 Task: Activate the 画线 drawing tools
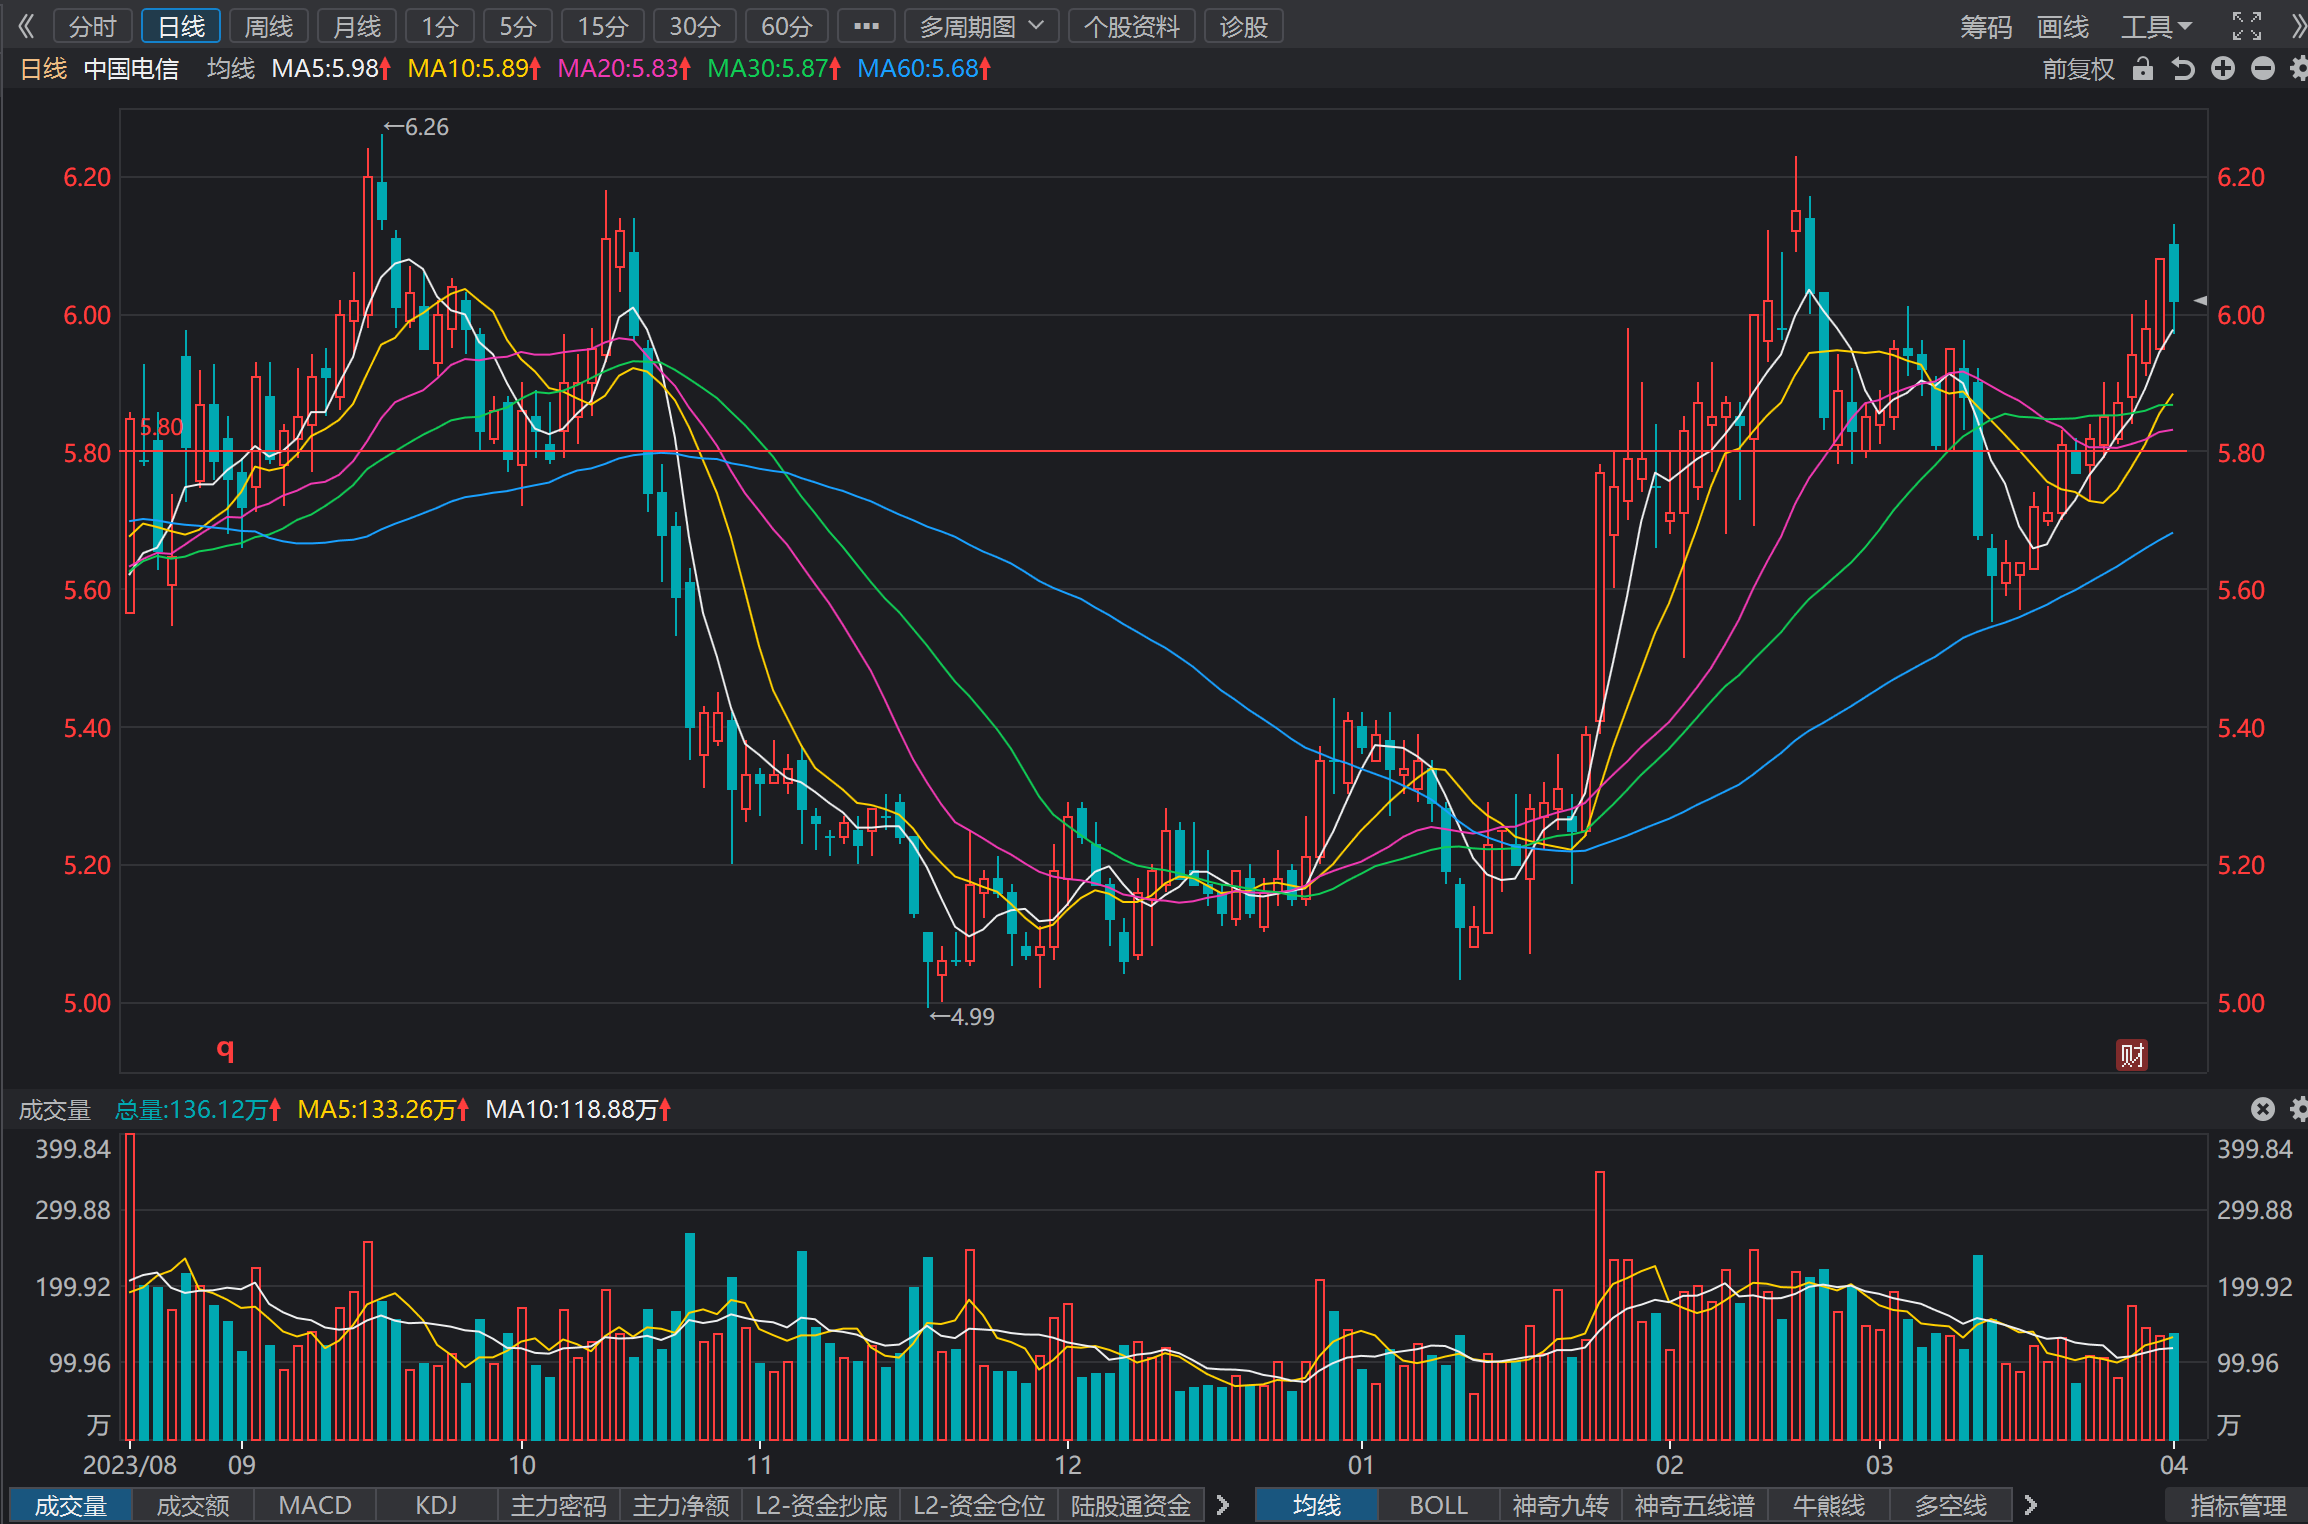[x=2063, y=26]
